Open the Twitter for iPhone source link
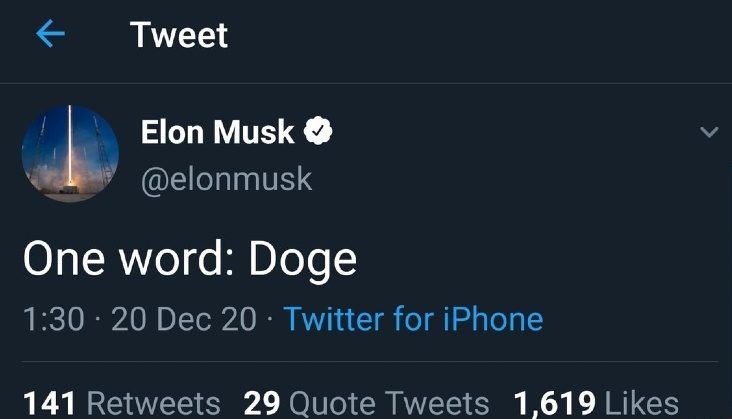The width and height of the screenshot is (732, 419). click(x=413, y=319)
